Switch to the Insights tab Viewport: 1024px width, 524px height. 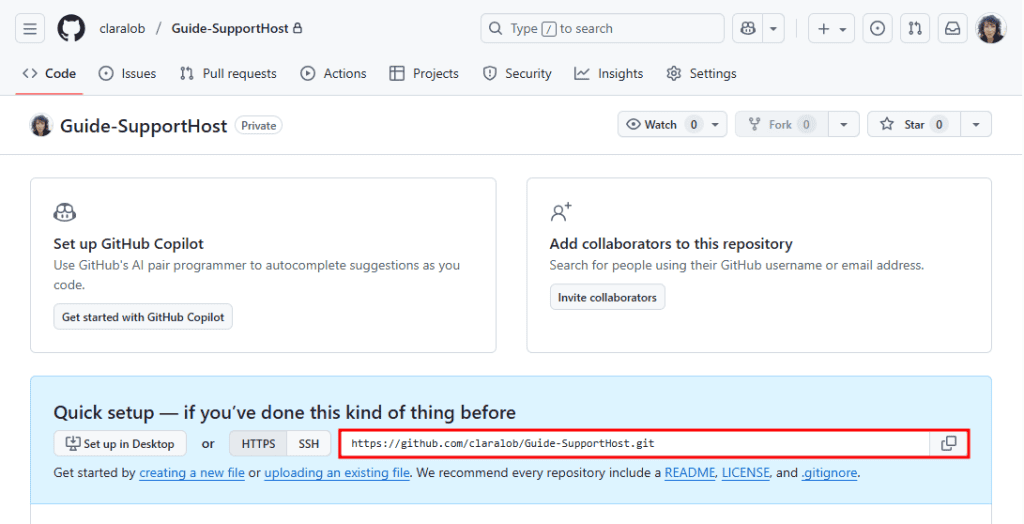609,74
